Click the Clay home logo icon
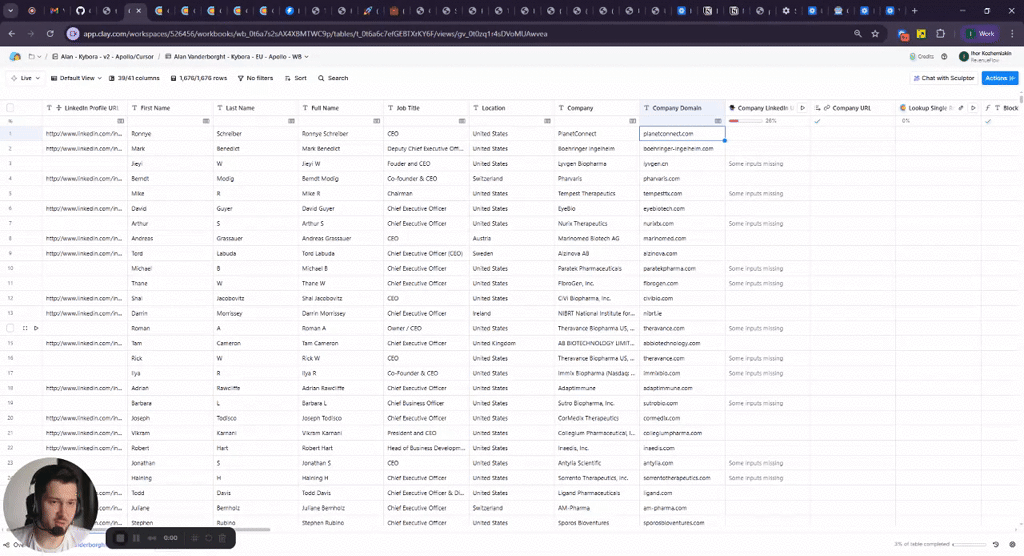Screen dimensions: 1024x556 pos(15,57)
